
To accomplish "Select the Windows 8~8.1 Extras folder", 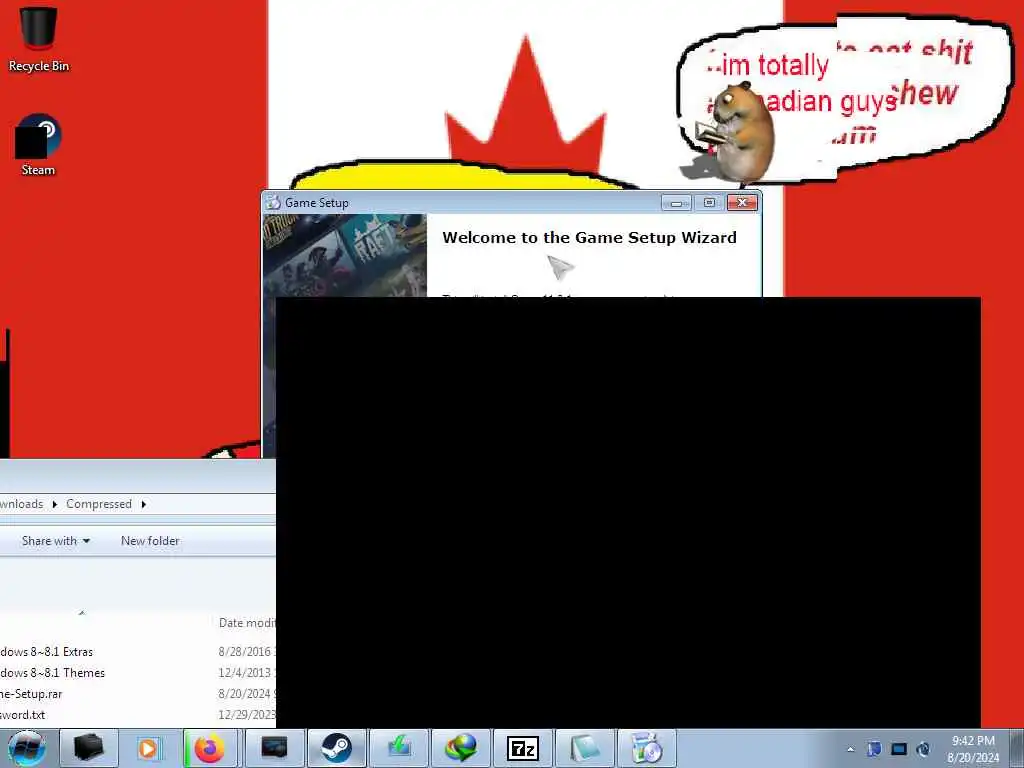I will pyautogui.click(x=46, y=652).
